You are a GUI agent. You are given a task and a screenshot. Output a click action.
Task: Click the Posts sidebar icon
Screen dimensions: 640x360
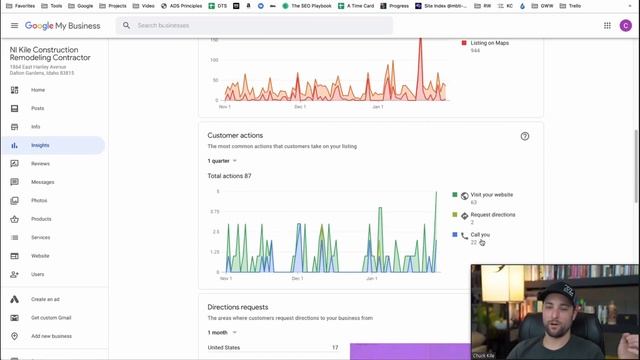coord(15,108)
